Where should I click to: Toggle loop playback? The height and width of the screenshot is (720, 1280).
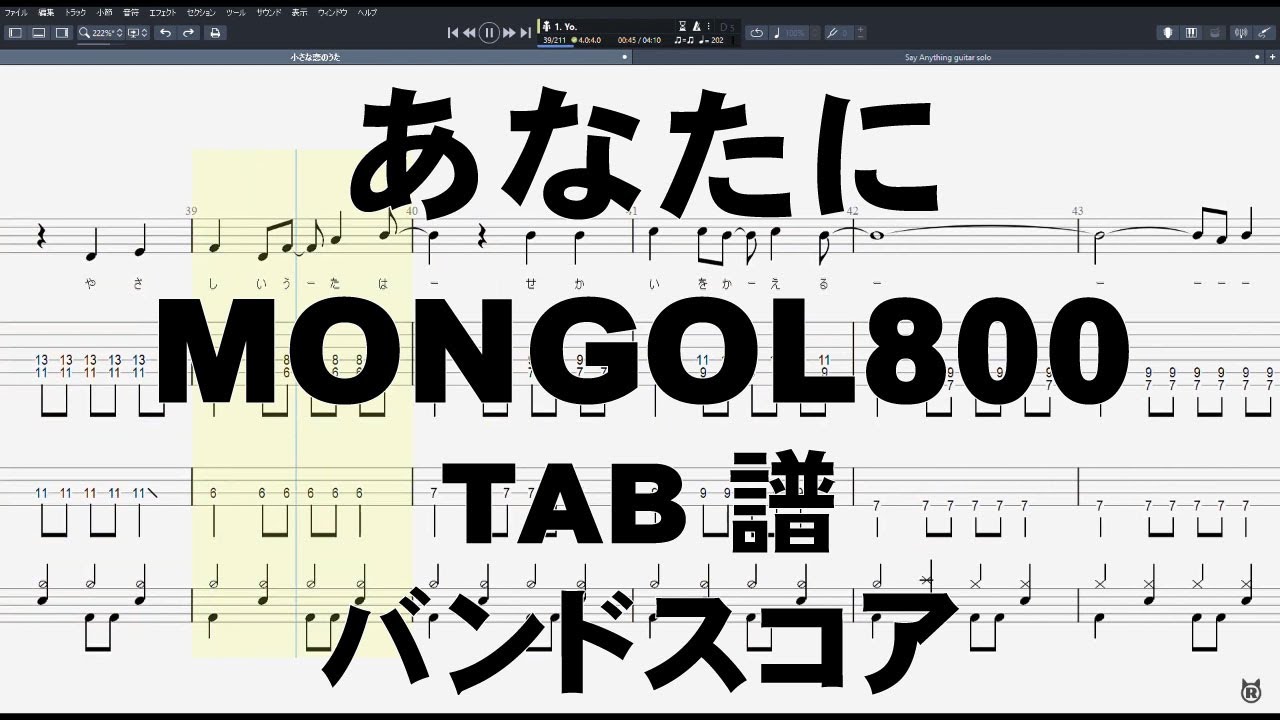click(x=756, y=33)
